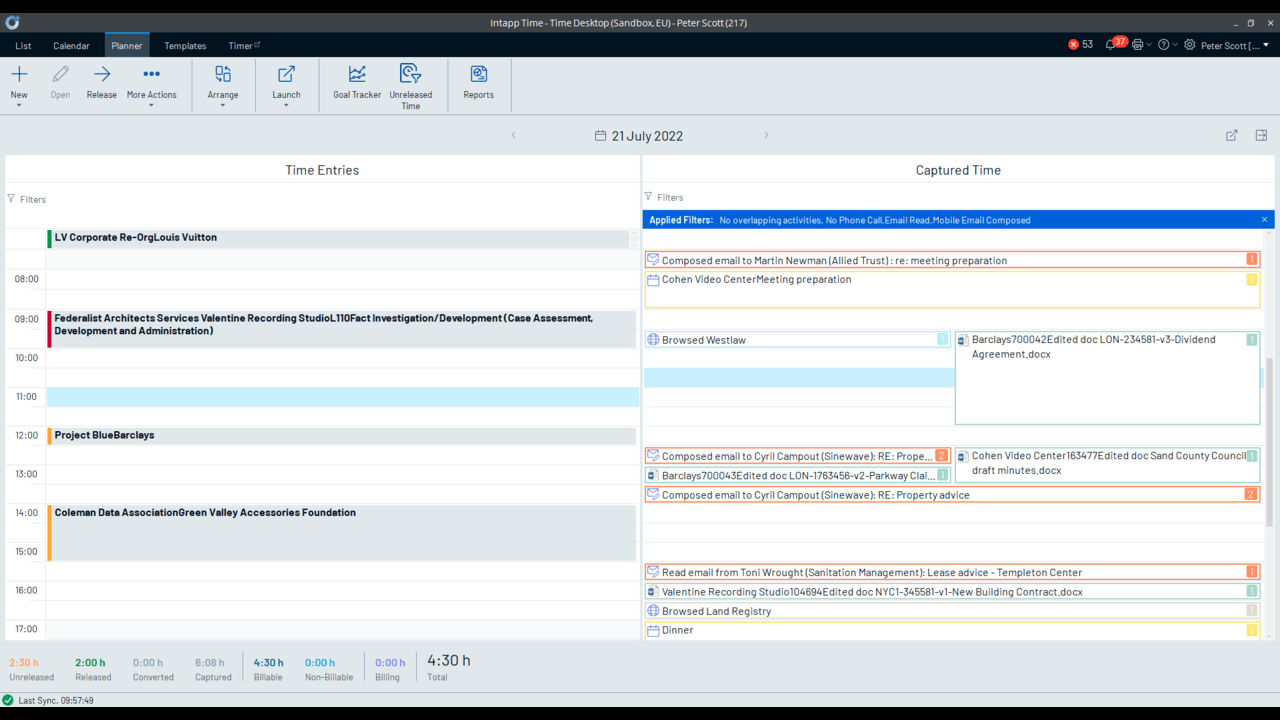The image size is (1280, 720).
Task: Select Composed email RE: Property advice entry
Action: tap(952, 495)
